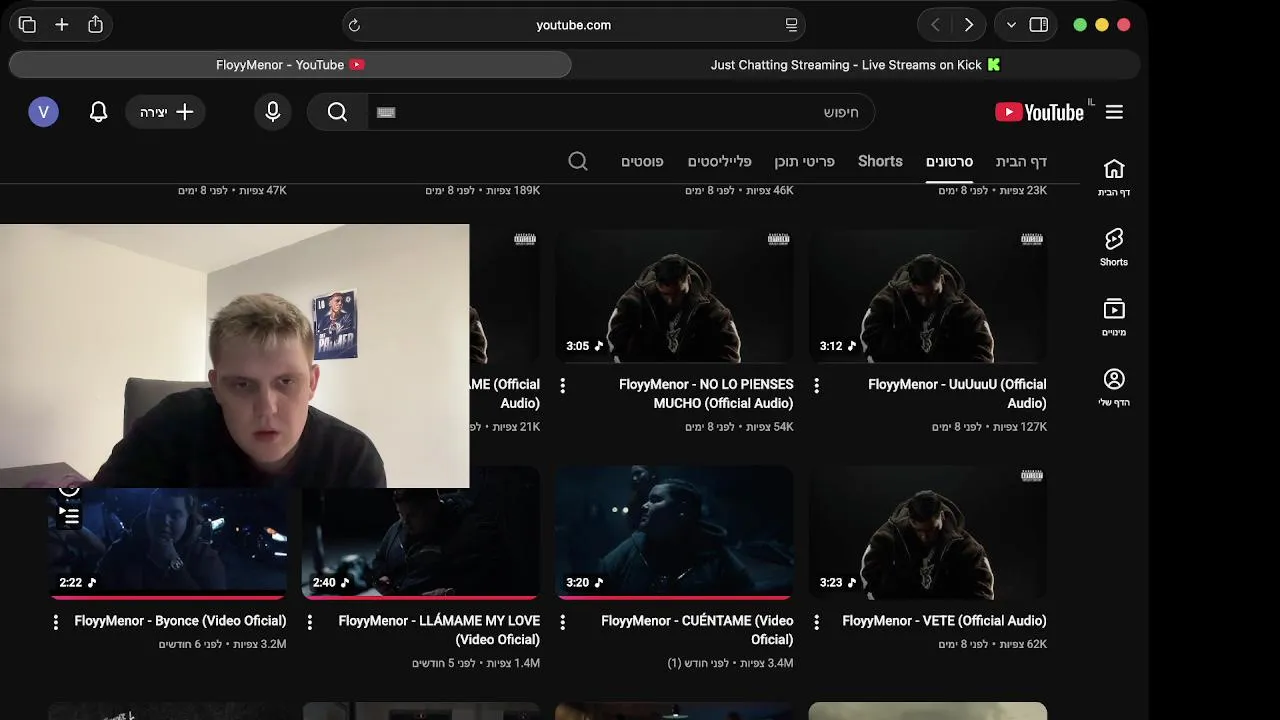
Task: Go to YouTube home via logo
Action: click(x=1040, y=112)
